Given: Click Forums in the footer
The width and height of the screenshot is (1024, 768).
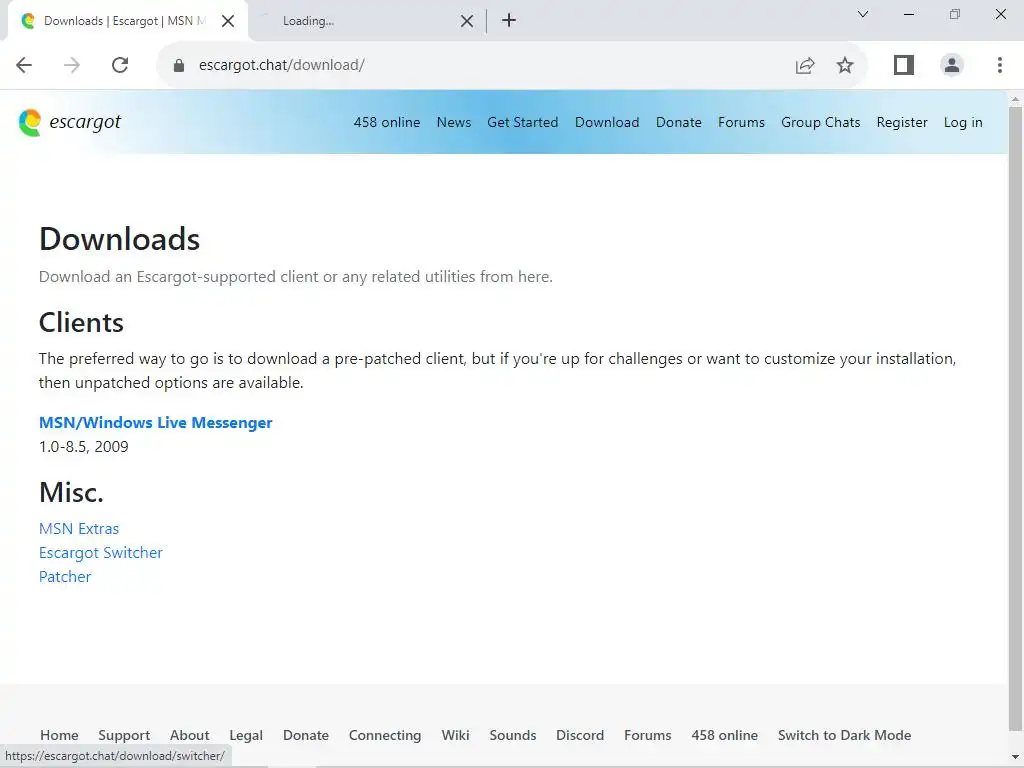Looking at the screenshot, I should point(647,735).
